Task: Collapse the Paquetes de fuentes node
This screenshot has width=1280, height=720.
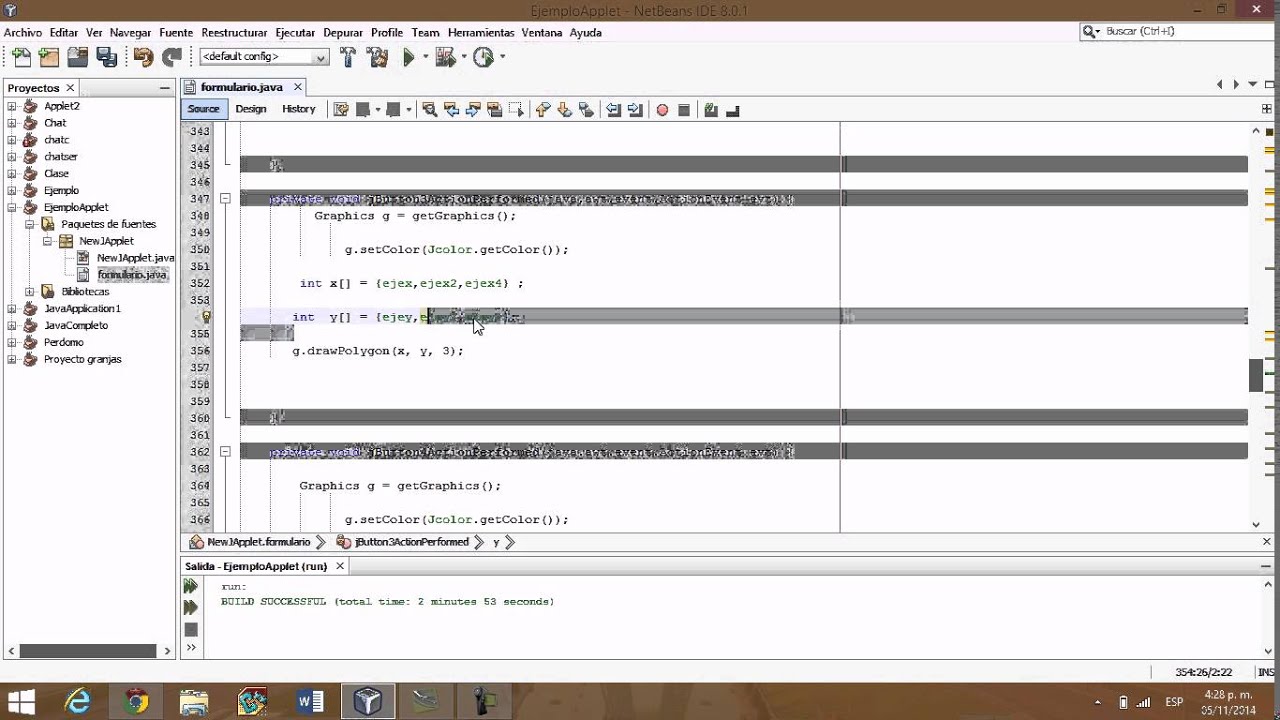Action: point(30,224)
